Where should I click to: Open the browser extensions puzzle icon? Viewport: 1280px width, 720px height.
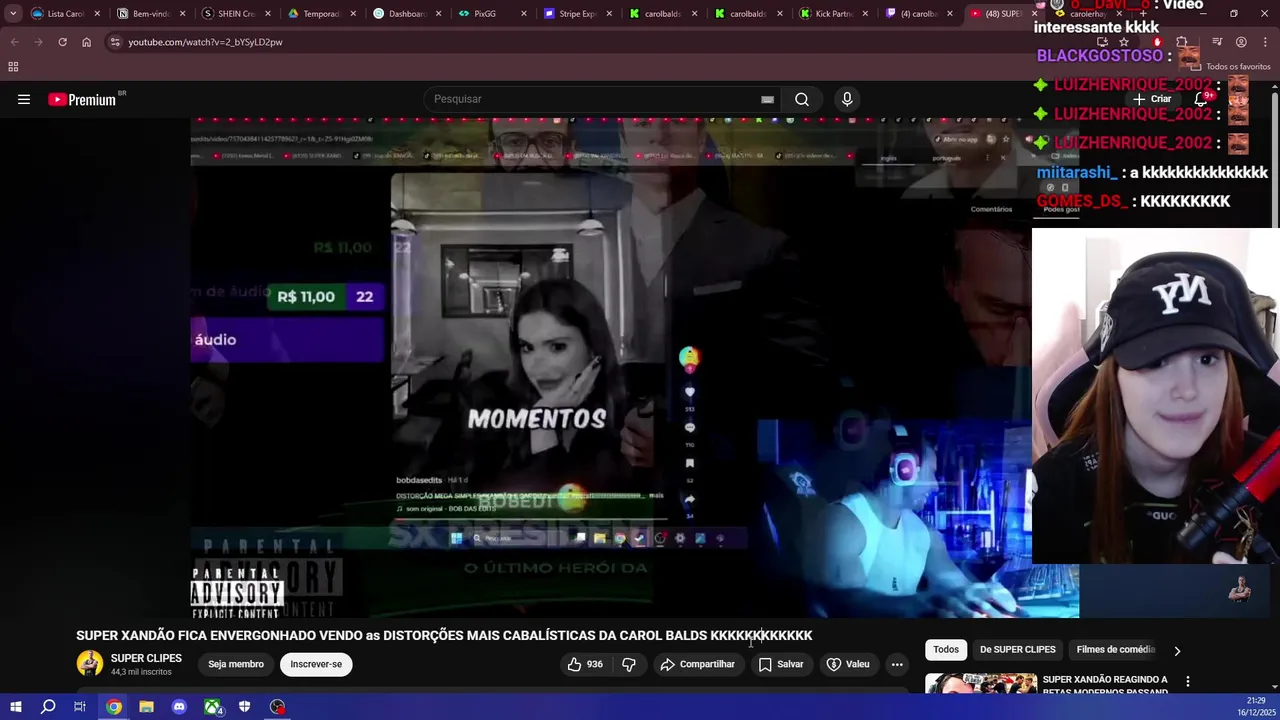(x=1182, y=42)
